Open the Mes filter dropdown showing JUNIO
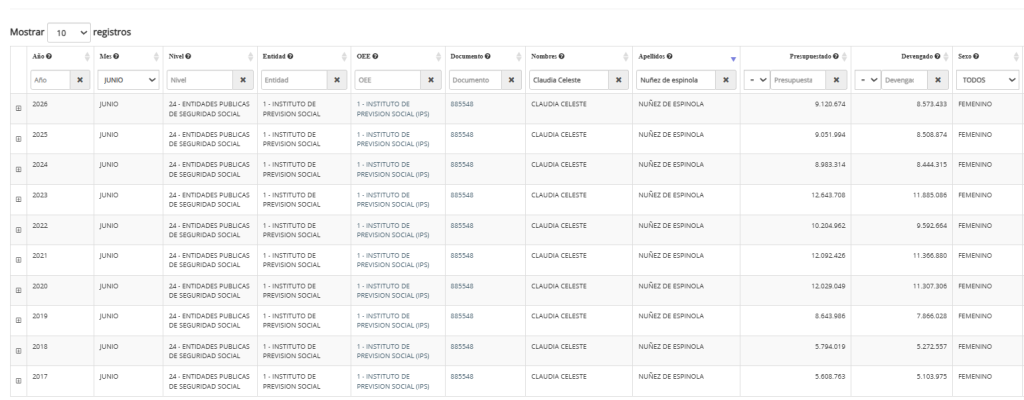Viewport: 1024px width, 400px height. tap(129, 80)
